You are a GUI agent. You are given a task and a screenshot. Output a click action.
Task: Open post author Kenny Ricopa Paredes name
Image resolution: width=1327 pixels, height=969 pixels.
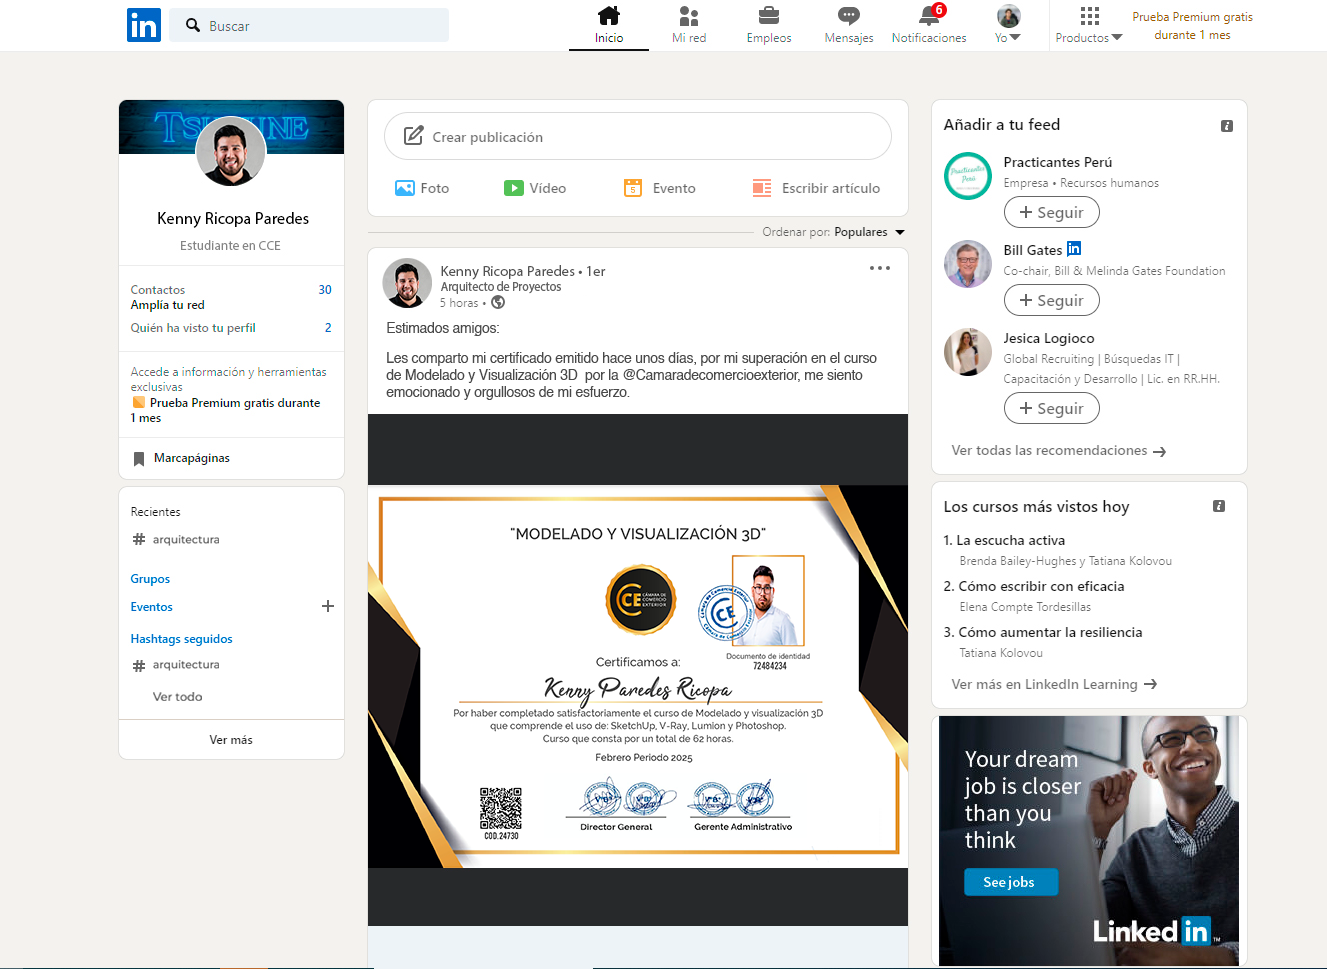508,271
